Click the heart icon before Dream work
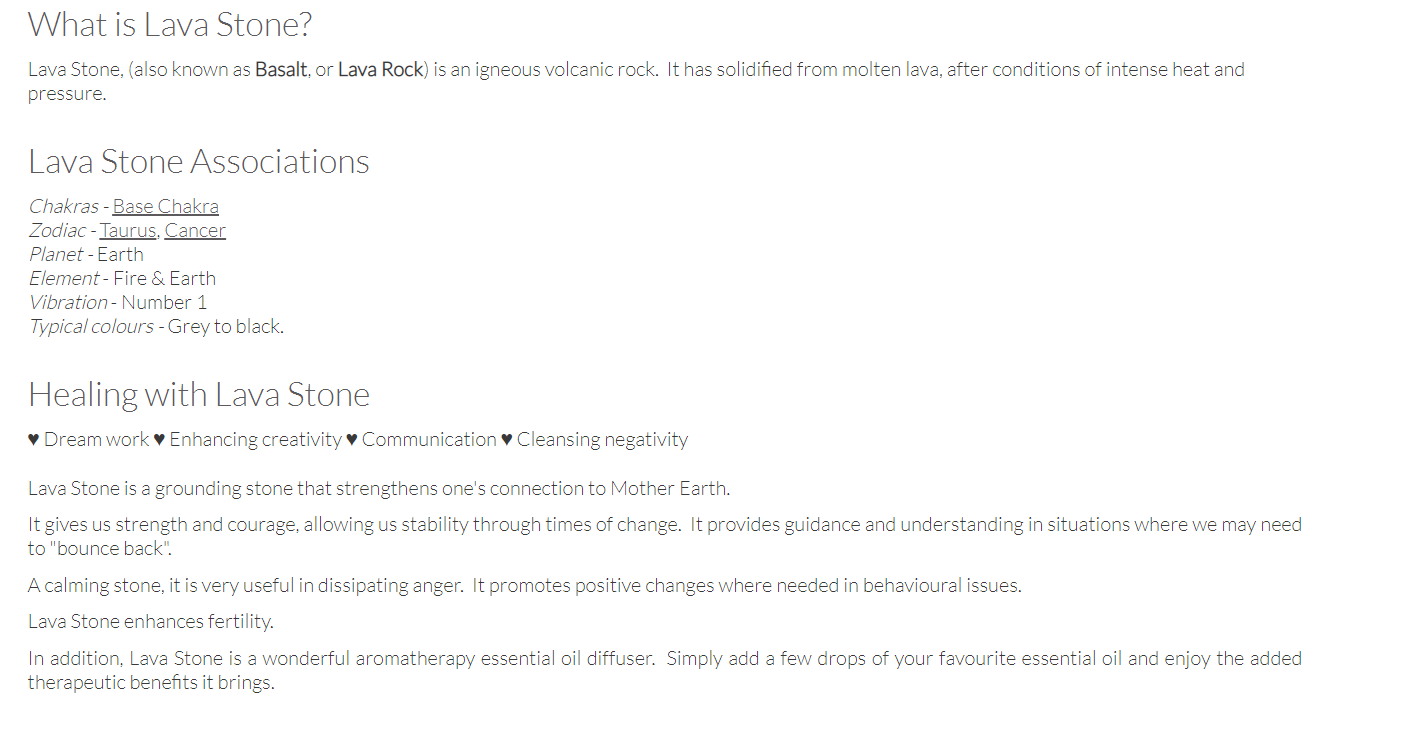This screenshot has width=1401, height=735. pos(34,440)
